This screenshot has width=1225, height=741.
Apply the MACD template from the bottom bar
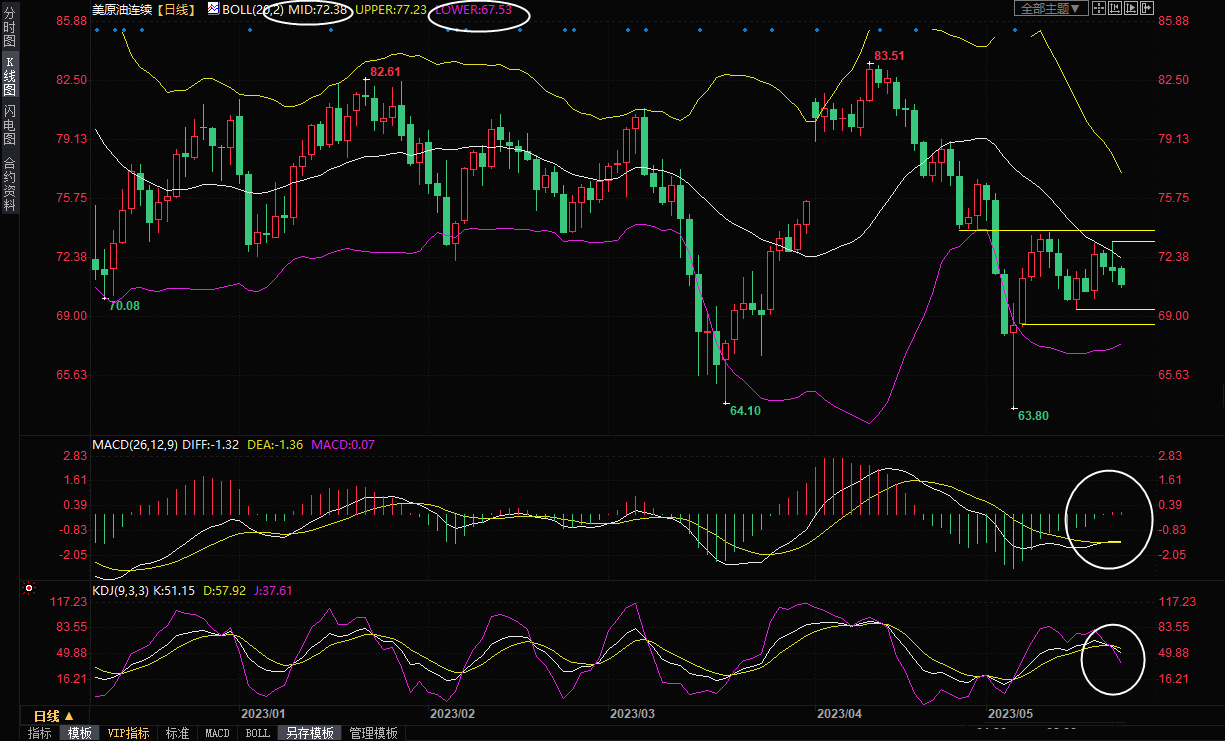(217, 733)
